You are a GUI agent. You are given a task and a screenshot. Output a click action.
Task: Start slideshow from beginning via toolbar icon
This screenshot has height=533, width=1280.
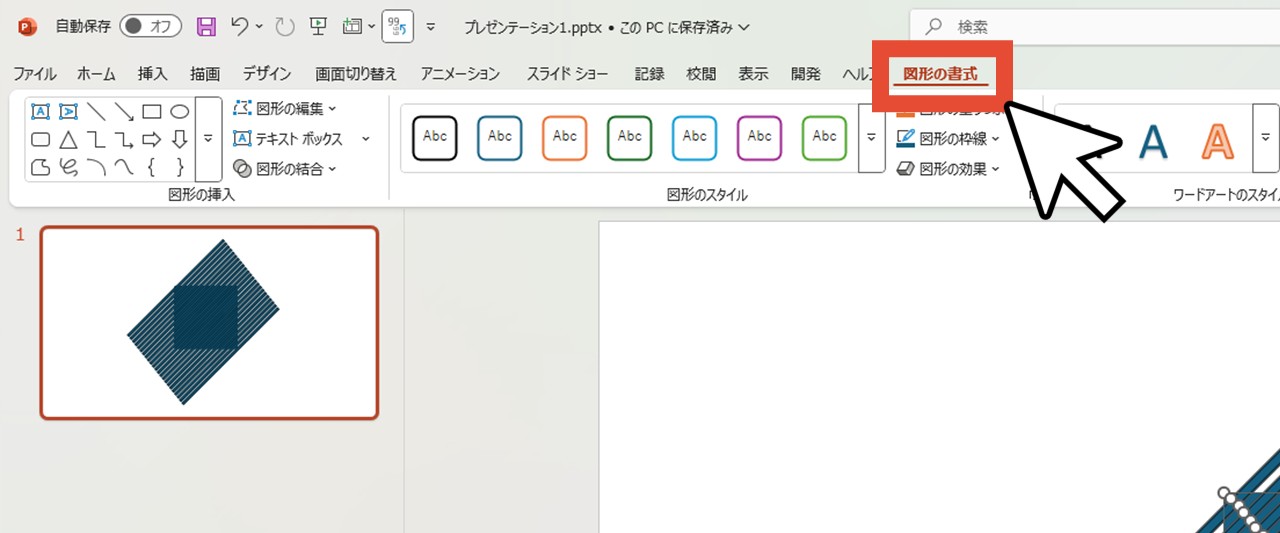click(318, 27)
